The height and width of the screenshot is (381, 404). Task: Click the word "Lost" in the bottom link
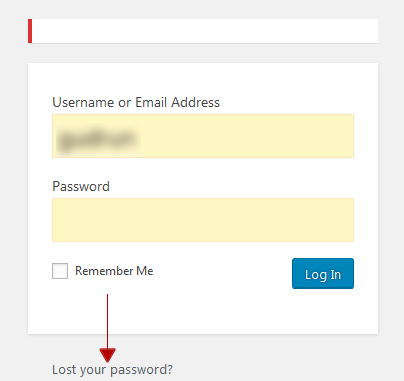click(x=64, y=370)
